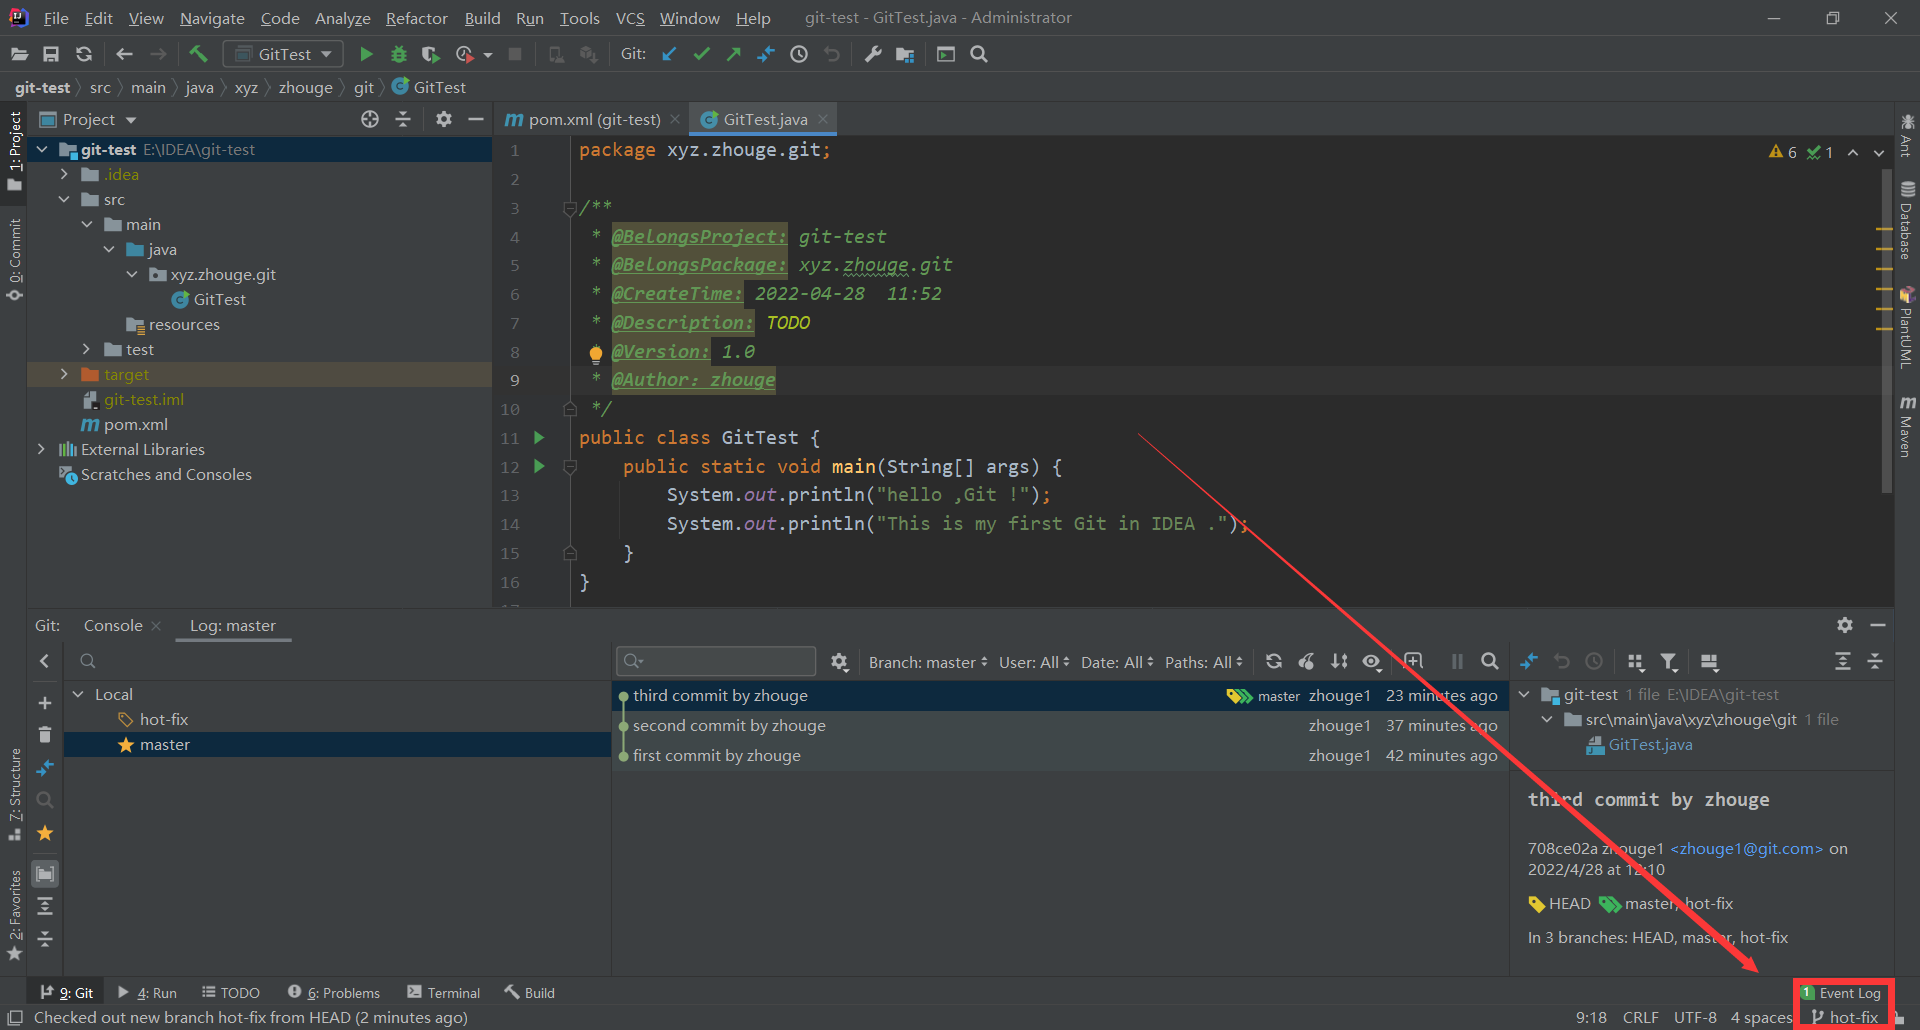Expand the target folder in project tree
Screen dimensions: 1920x1030
pos(64,374)
